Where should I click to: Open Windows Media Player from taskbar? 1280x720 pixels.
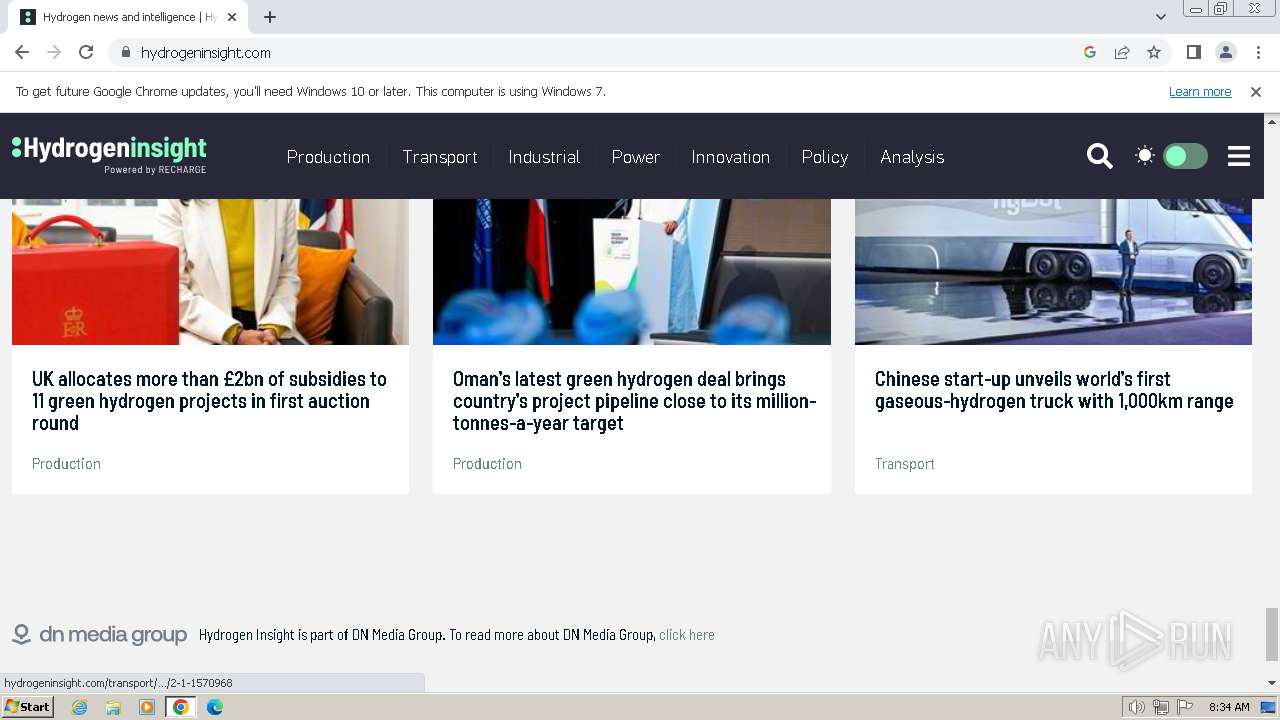pyautogui.click(x=147, y=707)
